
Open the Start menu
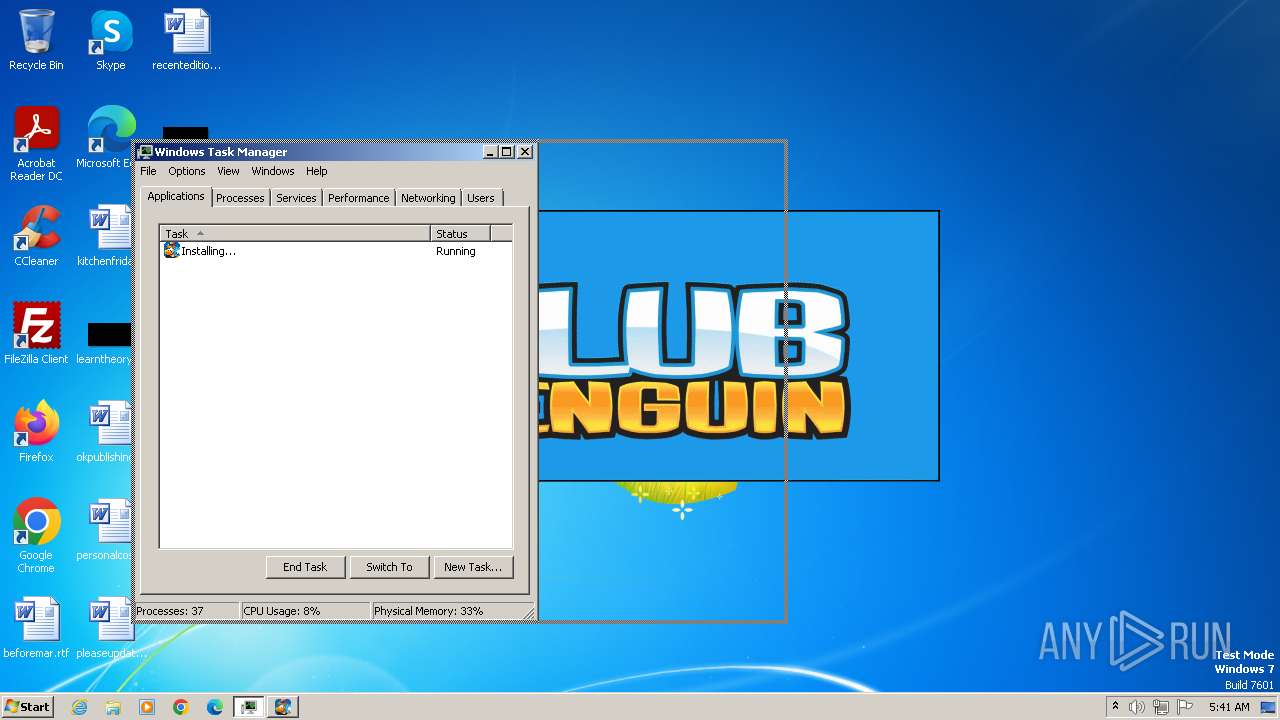(28, 707)
